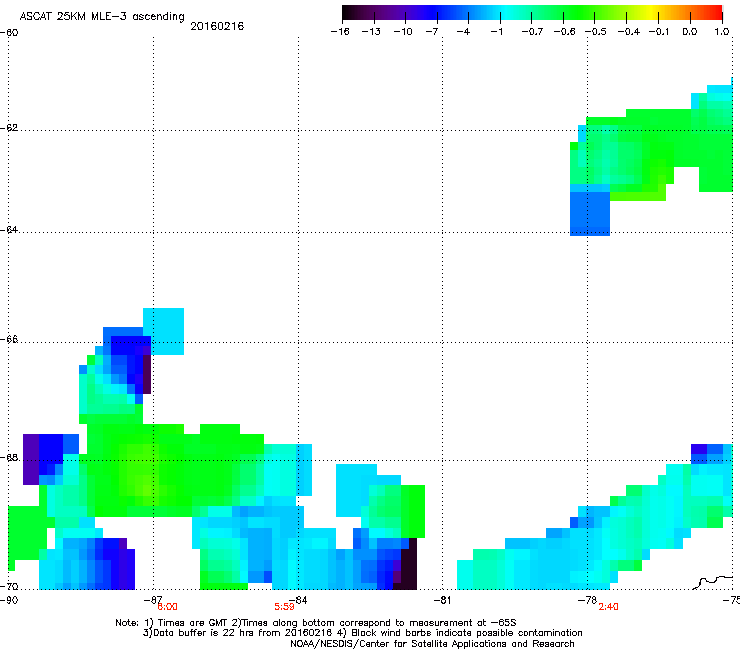740x650 pixels.
Task: Click the NOAA/NESDIS Center for Satellite Applications credit
Action: pyautogui.click(x=432, y=644)
